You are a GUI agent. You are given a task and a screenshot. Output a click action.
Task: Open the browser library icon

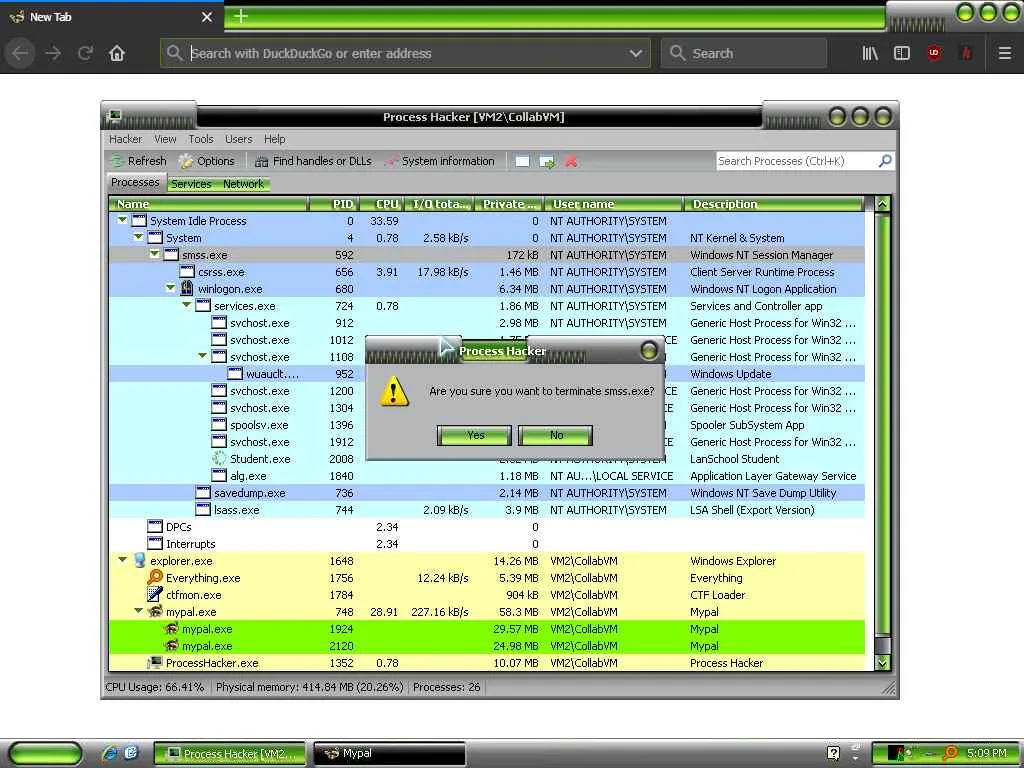(x=870, y=53)
